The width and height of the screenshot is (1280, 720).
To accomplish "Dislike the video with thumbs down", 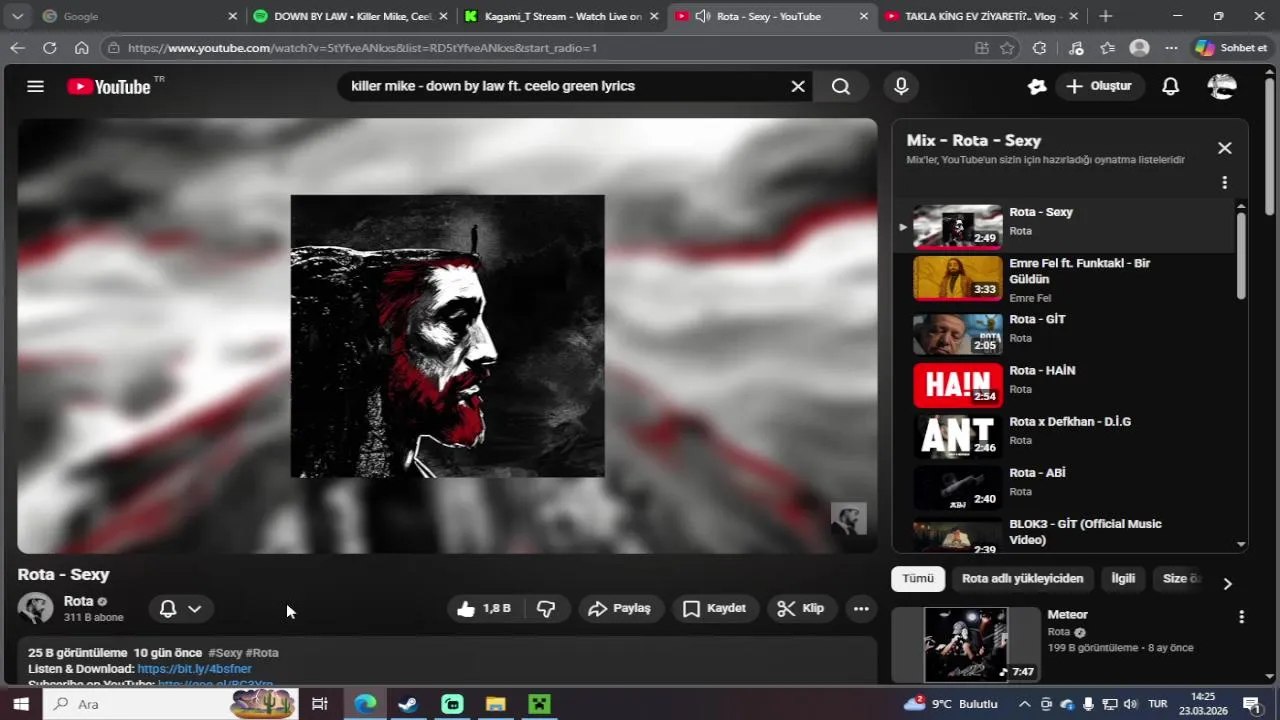I will [x=546, y=608].
